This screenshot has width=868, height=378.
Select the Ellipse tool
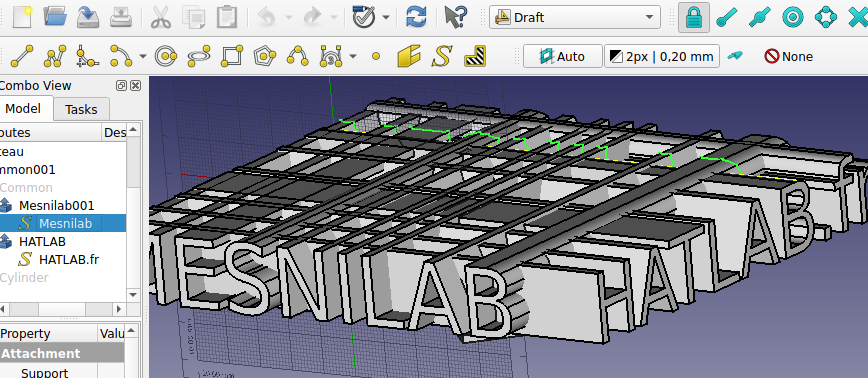click(199, 56)
